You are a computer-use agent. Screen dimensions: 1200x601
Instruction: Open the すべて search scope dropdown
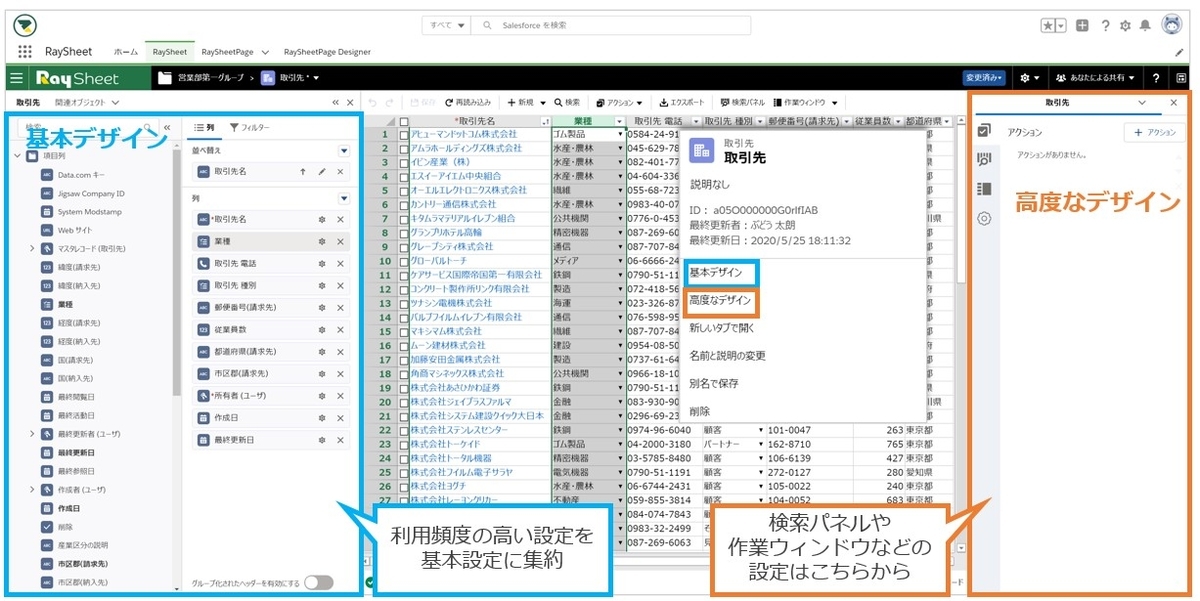tap(447, 25)
